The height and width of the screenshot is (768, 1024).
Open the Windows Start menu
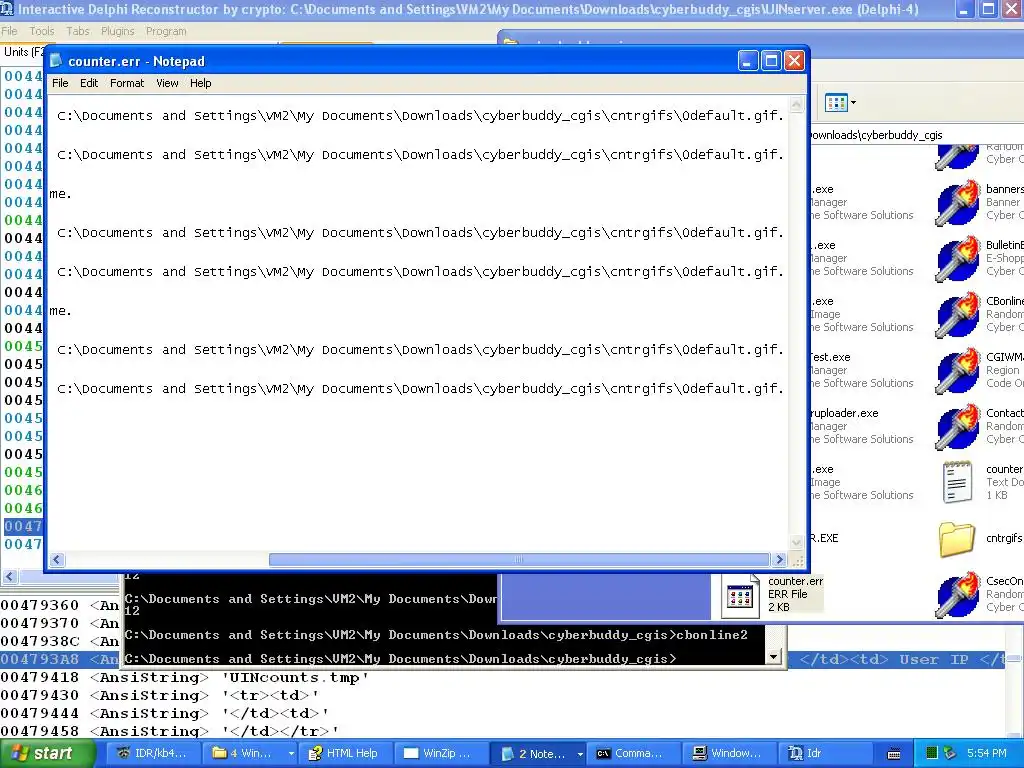(x=47, y=754)
